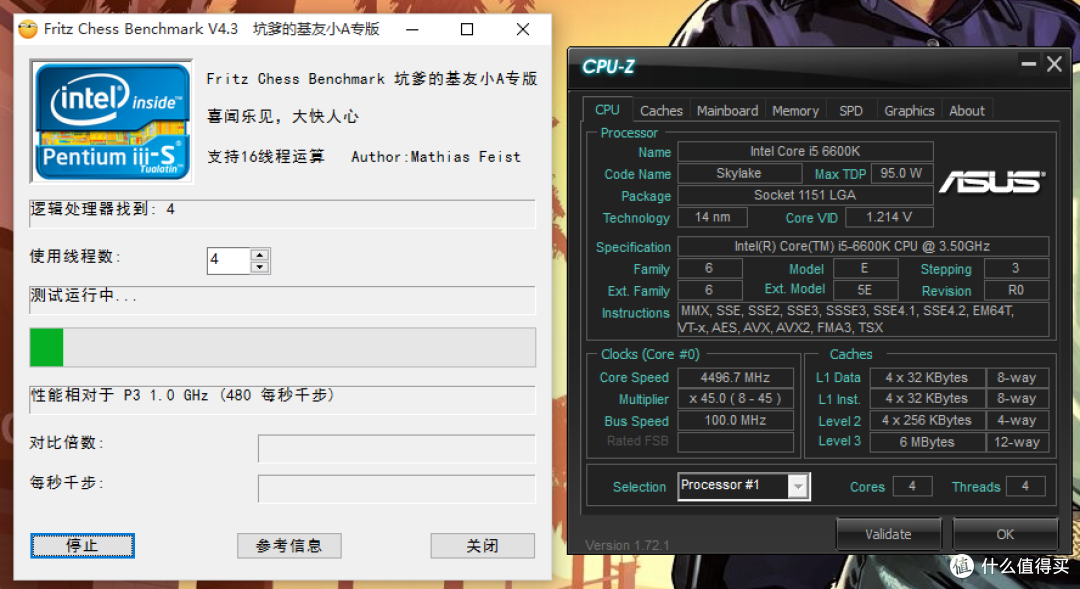Click the 每秒千步 result field
Image resolution: width=1080 pixels, height=589 pixels.
(x=397, y=488)
